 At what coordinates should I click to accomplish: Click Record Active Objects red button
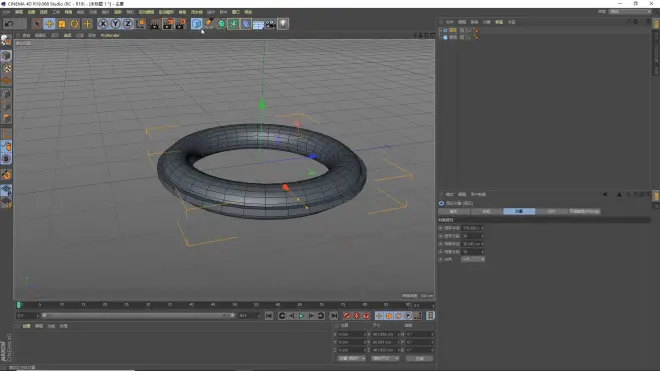click(346, 316)
